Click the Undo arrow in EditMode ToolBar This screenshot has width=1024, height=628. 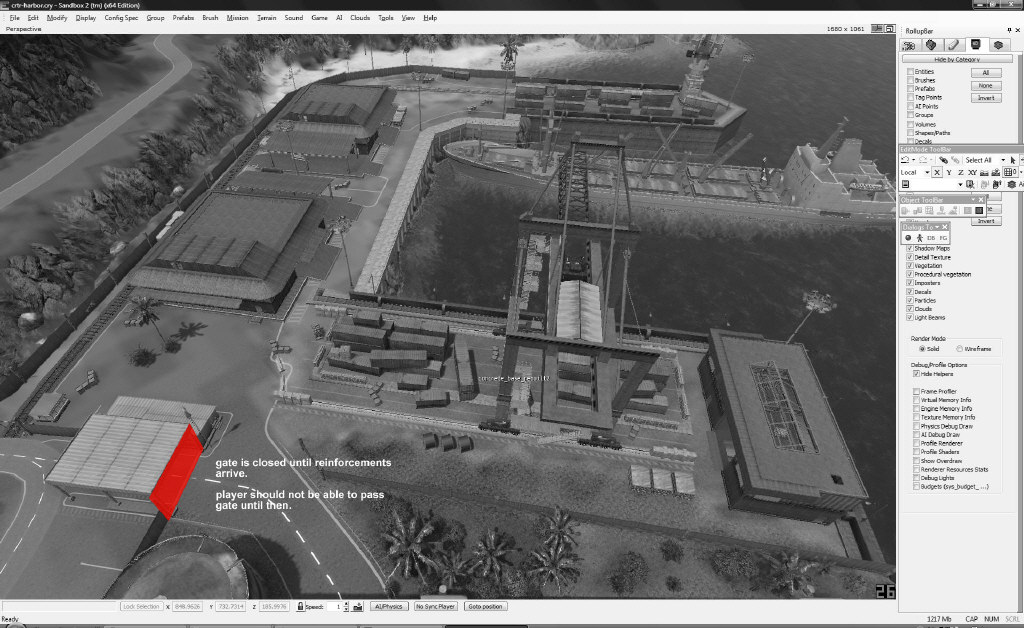point(905,160)
